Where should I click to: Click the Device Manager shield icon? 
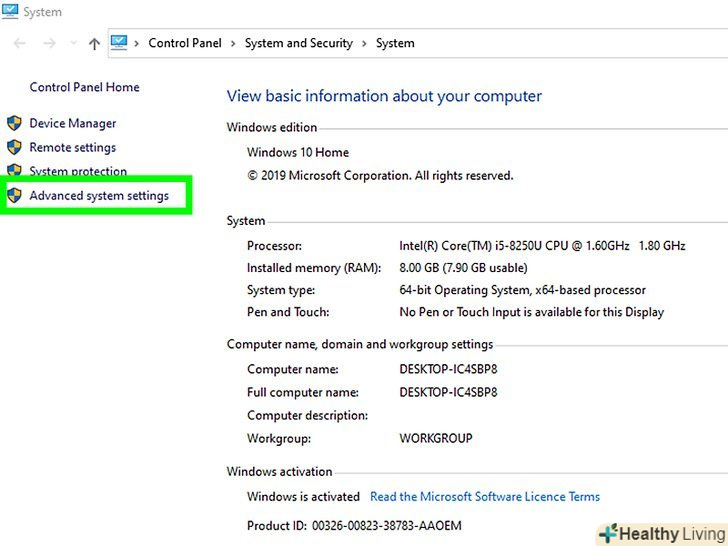pos(14,123)
